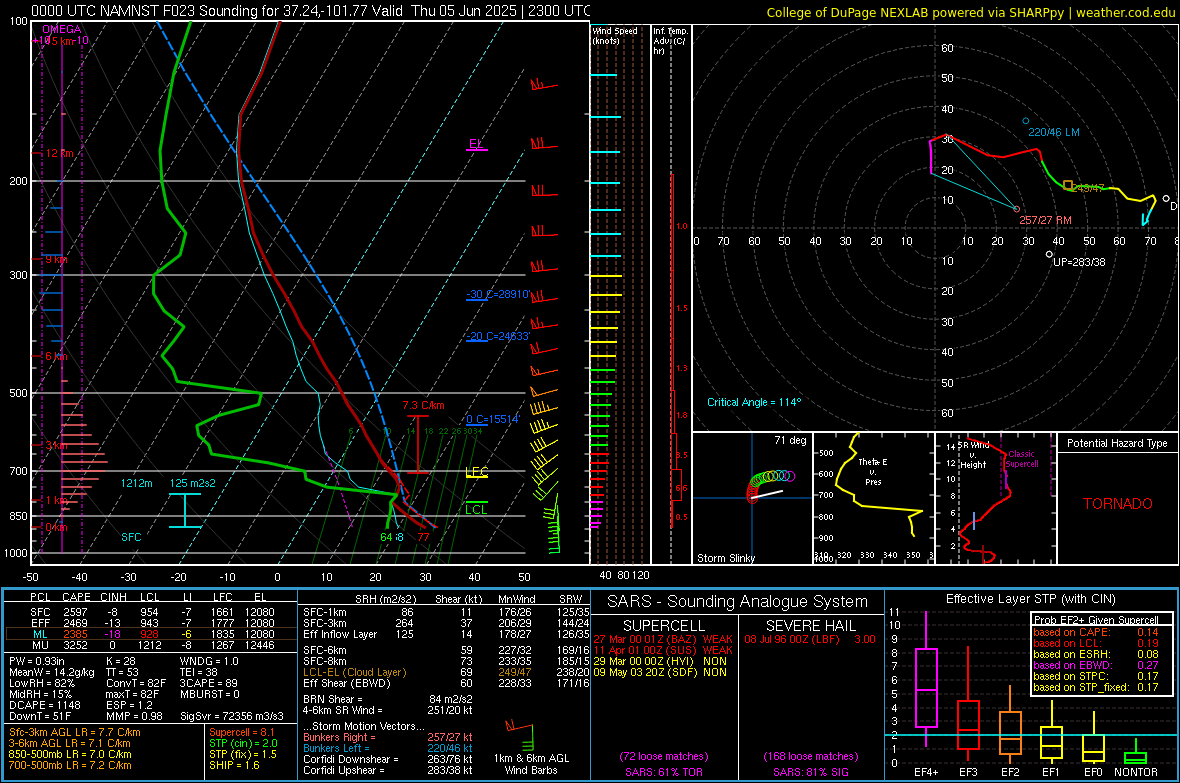Viewport: 1180px width, 783px height.
Task: Select the based on EBWD: 0.27 probability
Action: coord(1096,665)
